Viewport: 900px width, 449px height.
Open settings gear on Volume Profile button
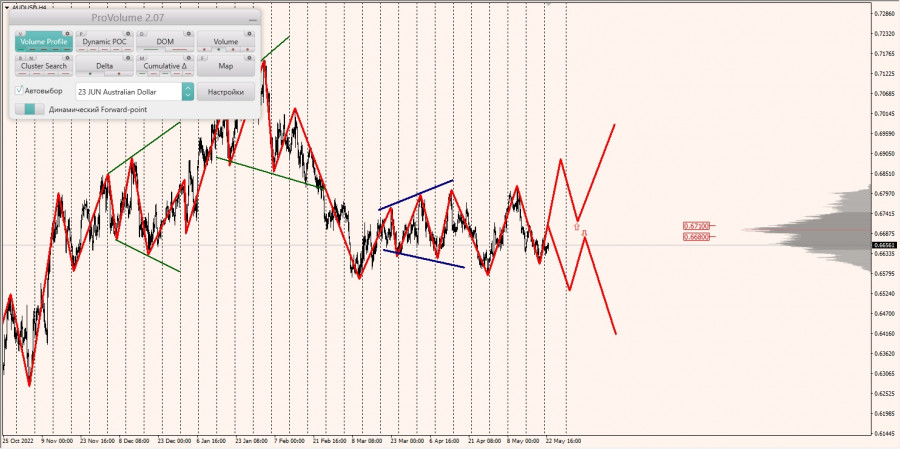(x=68, y=34)
